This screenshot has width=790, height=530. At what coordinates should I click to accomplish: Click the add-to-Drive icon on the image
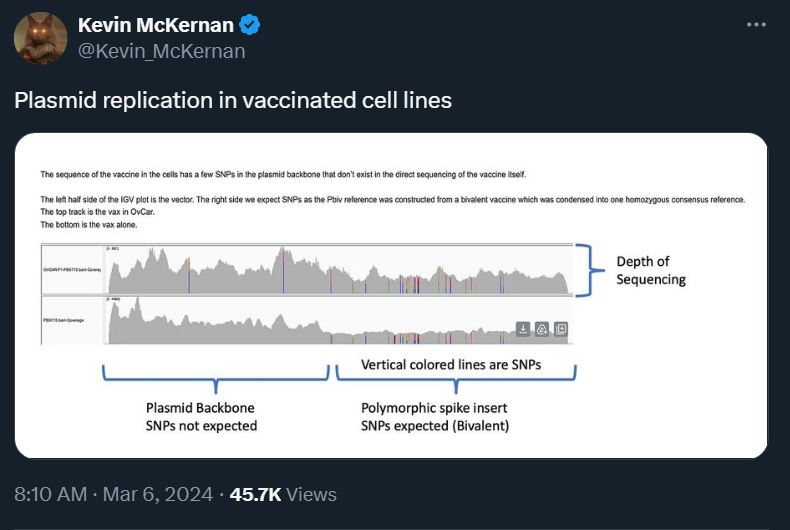(542, 329)
